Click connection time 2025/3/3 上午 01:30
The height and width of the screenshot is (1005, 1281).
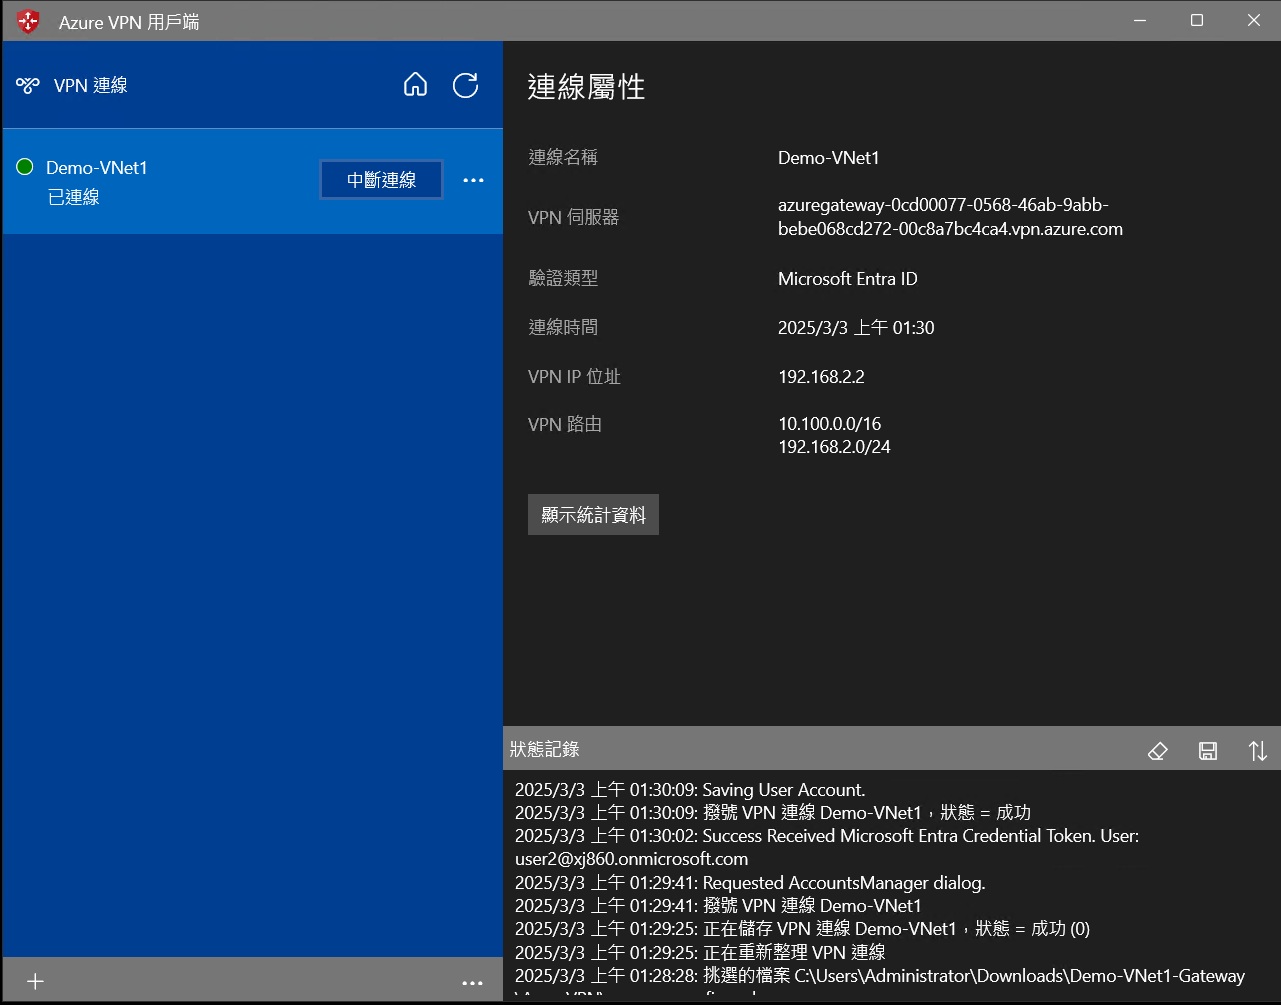pyautogui.click(x=856, y=328)
